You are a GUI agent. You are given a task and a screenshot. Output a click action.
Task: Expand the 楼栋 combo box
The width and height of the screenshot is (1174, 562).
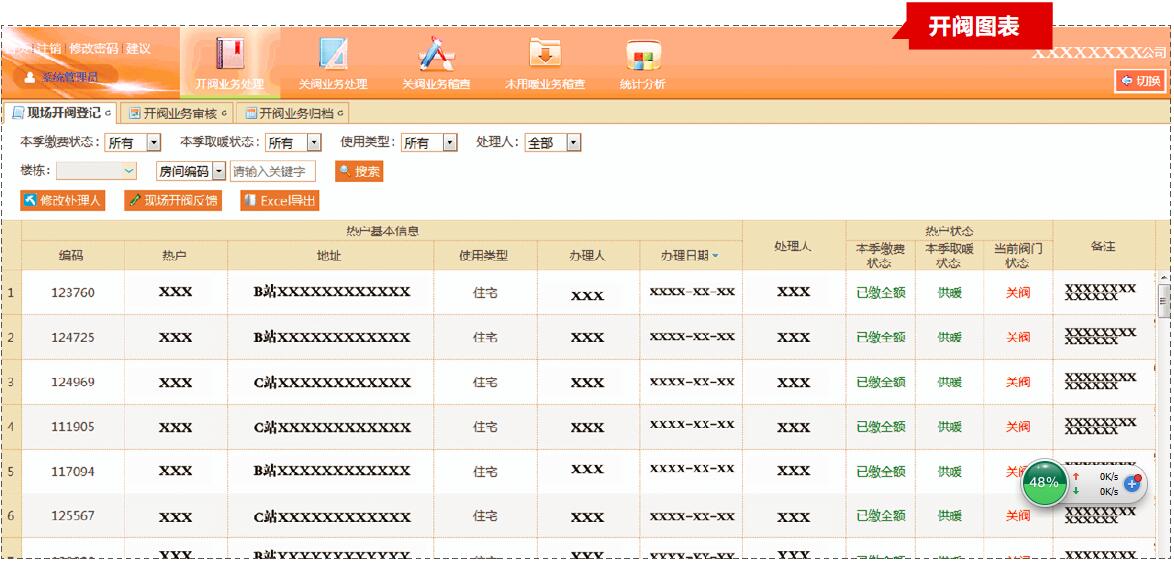(x=128, y=172)
